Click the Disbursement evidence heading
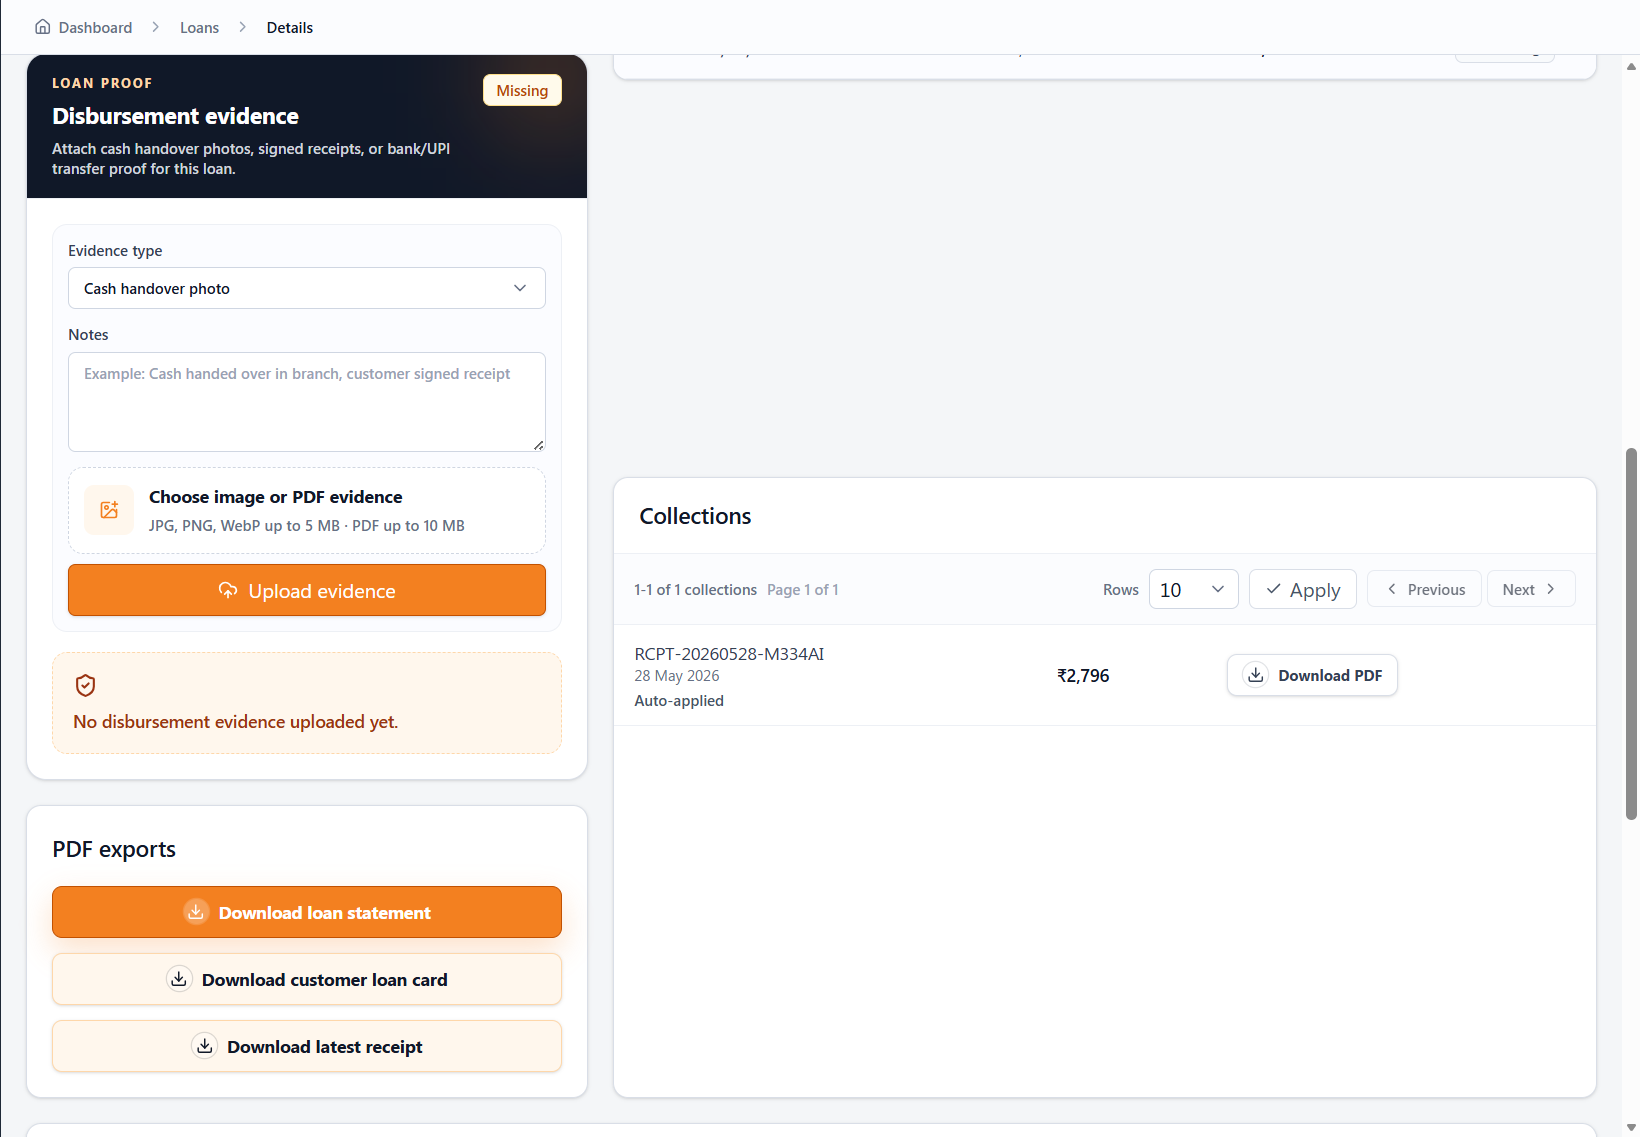 175,116
